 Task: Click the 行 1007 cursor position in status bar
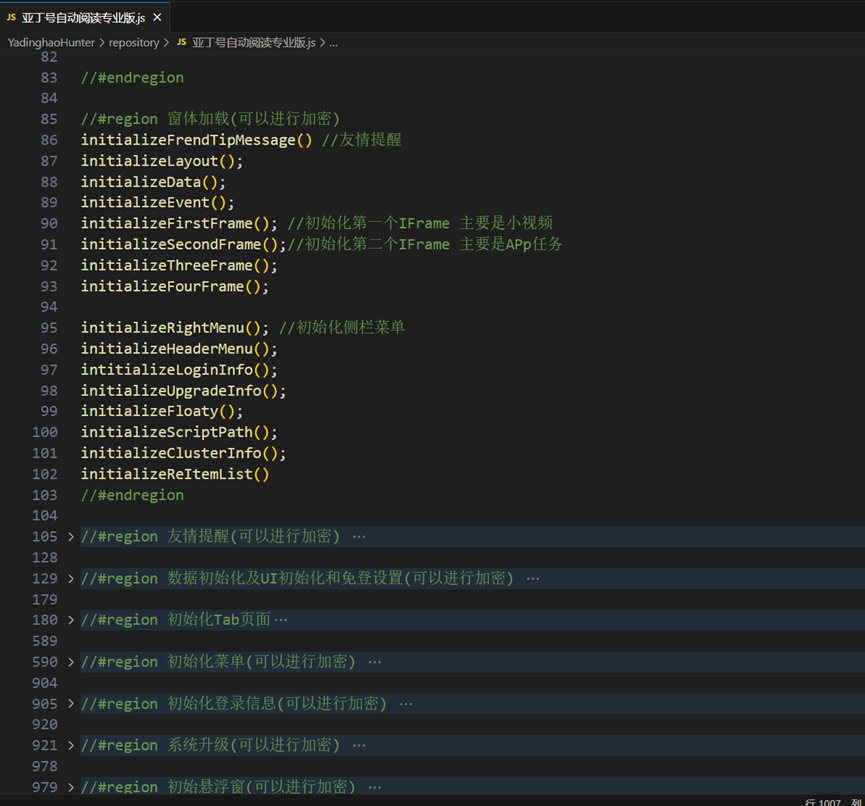pyautogui.click(x=823, y=802)
